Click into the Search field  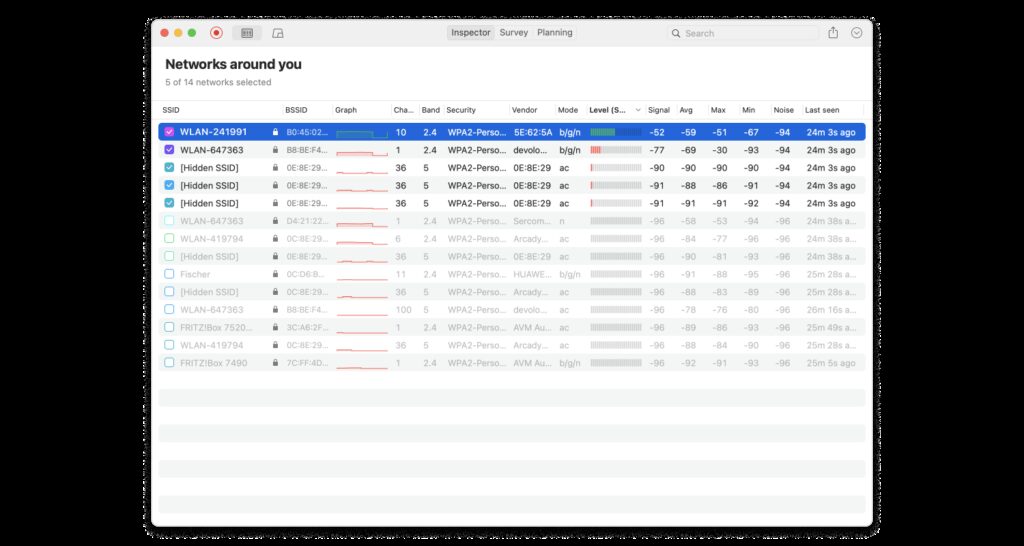(750, 33)
